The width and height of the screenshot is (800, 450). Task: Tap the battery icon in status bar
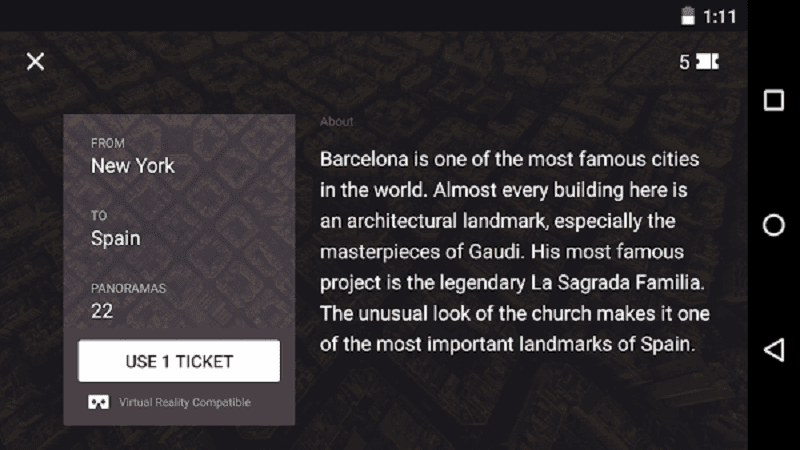coord(687,16)
